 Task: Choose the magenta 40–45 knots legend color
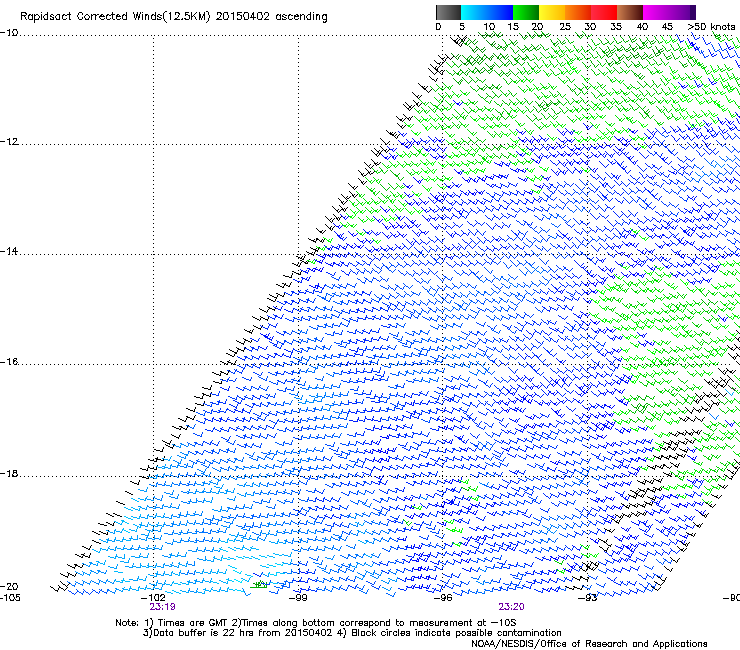(656, 12)
